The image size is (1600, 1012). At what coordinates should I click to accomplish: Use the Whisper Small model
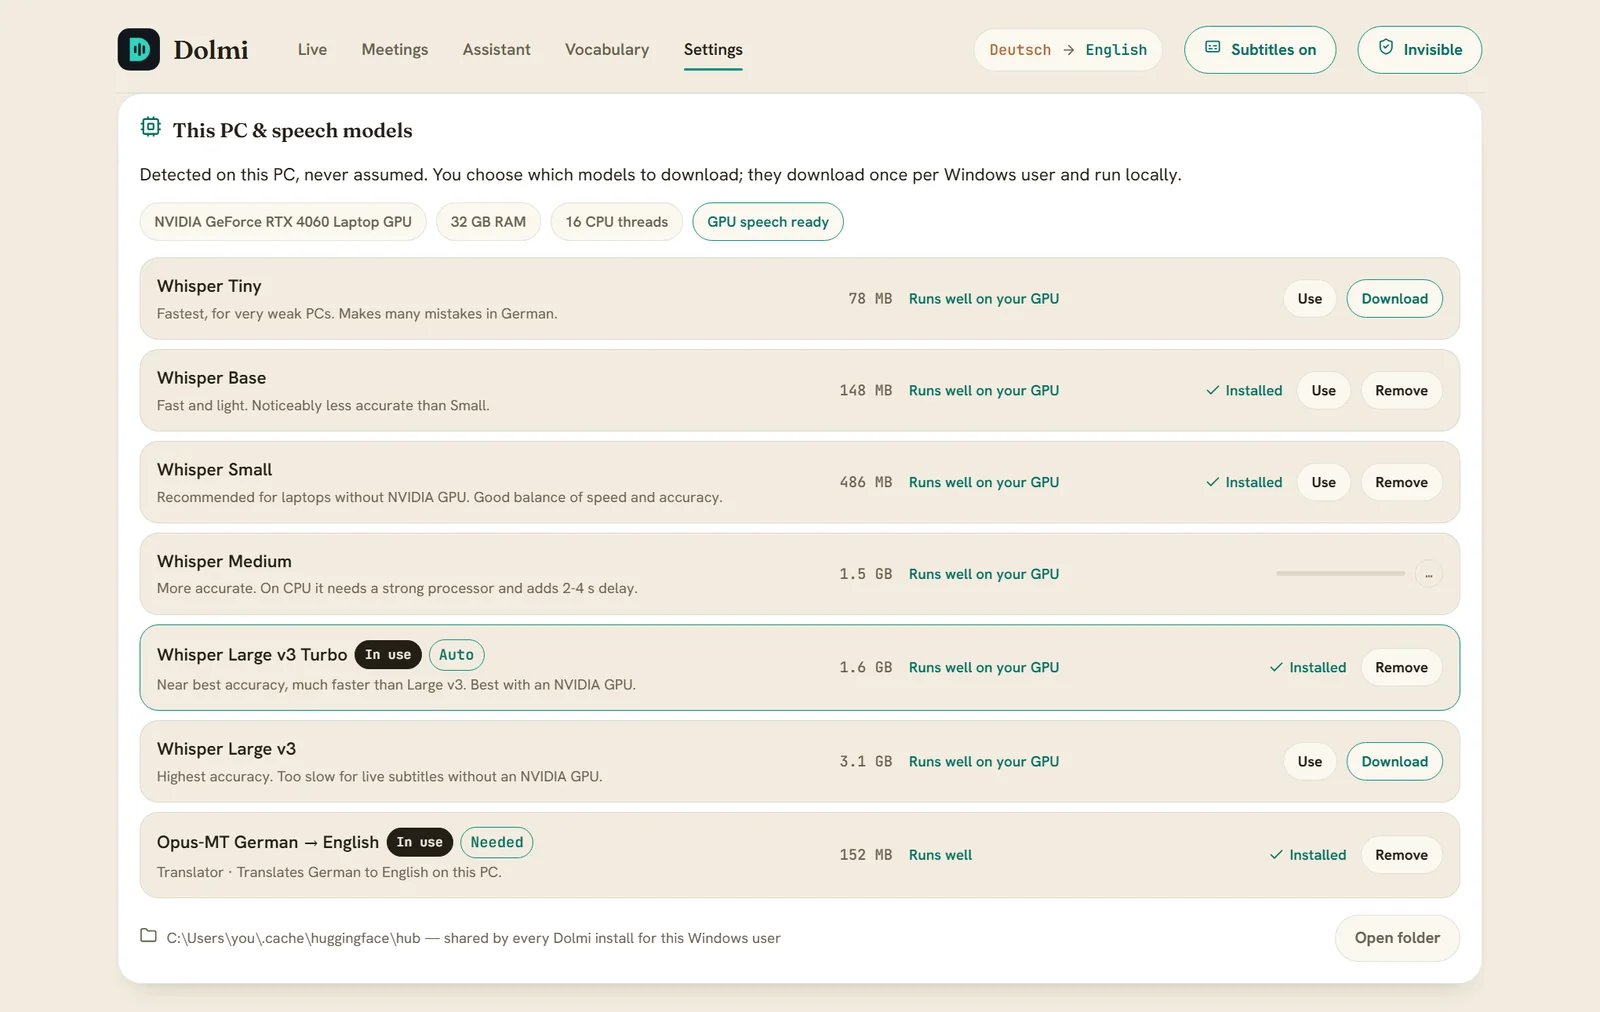(1323, 483)
